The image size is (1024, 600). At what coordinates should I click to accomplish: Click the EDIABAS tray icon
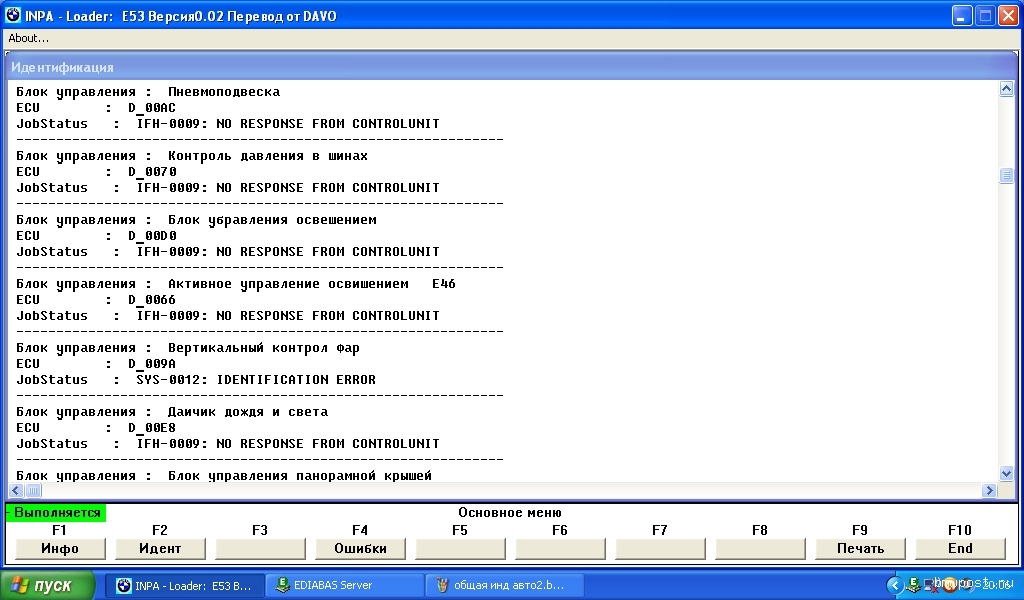914,585
